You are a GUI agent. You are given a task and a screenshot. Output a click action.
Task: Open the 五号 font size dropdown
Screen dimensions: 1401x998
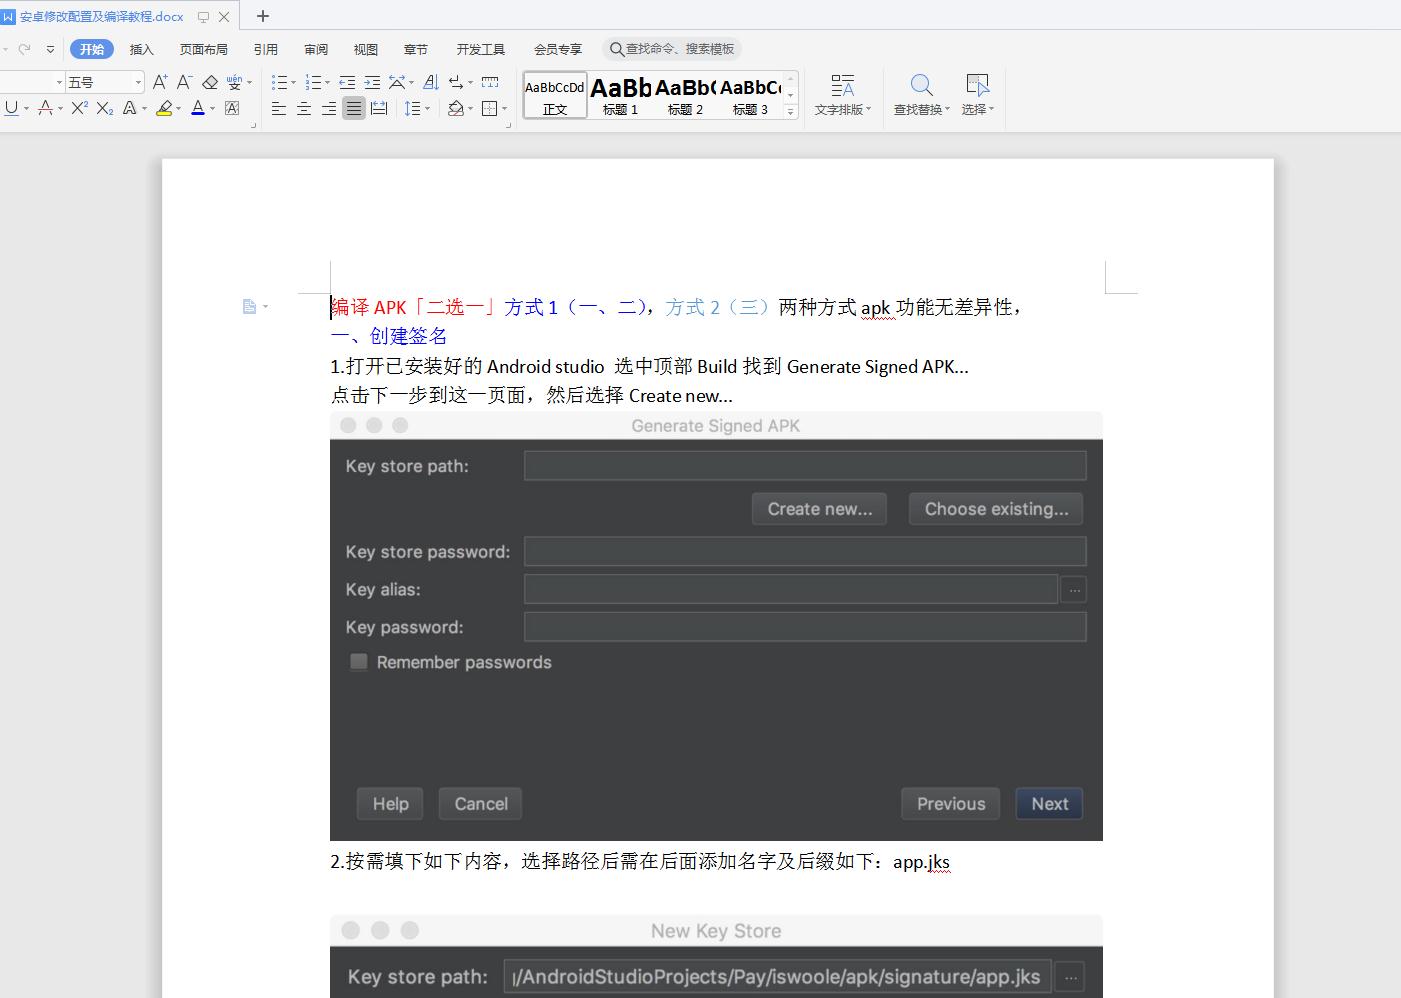coord(138,82)
